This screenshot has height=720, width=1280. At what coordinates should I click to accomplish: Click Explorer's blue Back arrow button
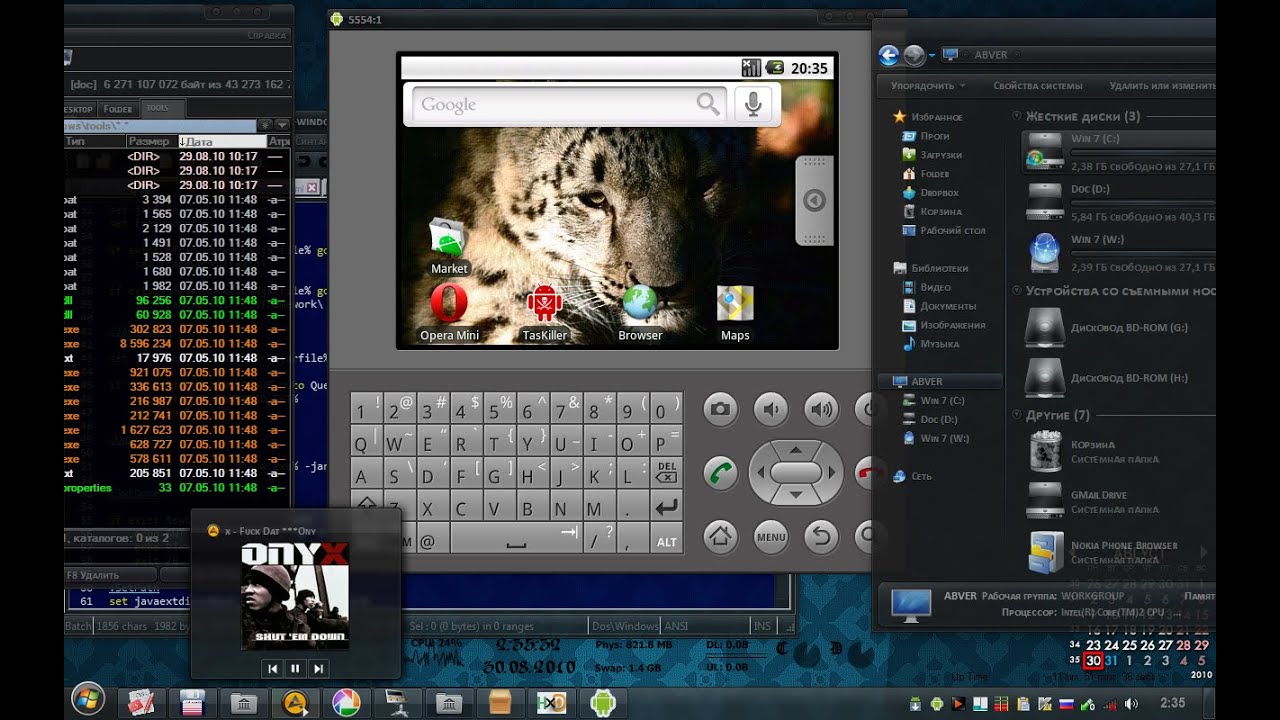[x=888, y=56]
